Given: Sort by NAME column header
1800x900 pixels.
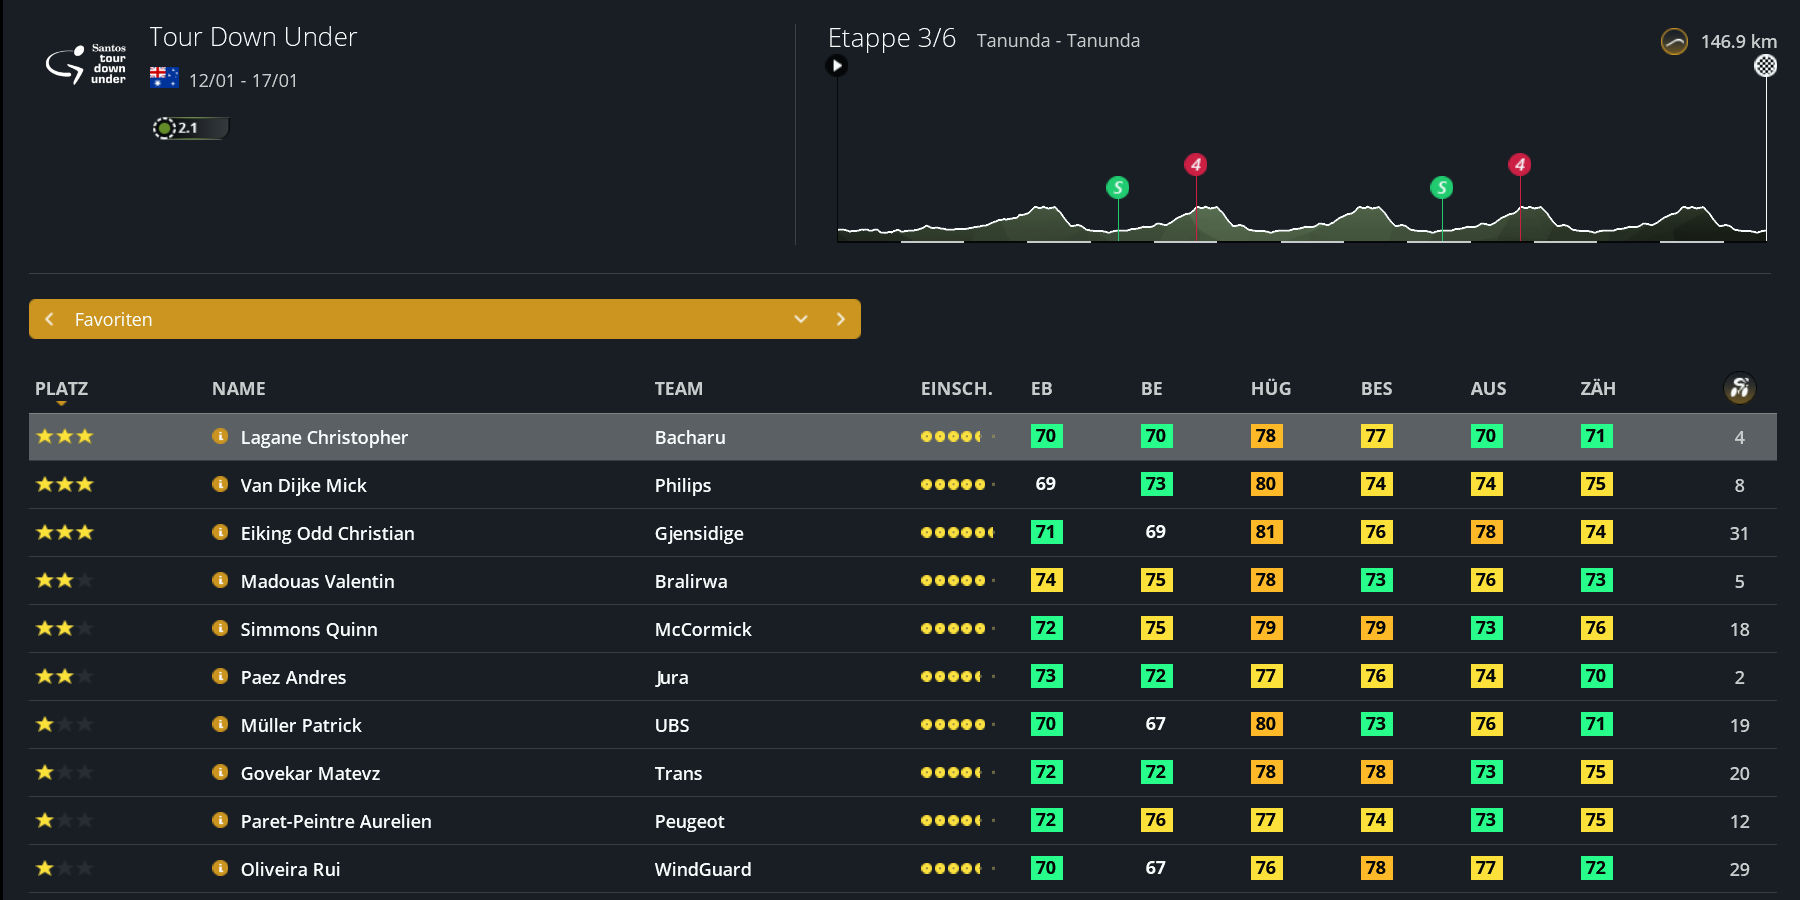Looking at the screenshot, I should (x=239, y=389).
